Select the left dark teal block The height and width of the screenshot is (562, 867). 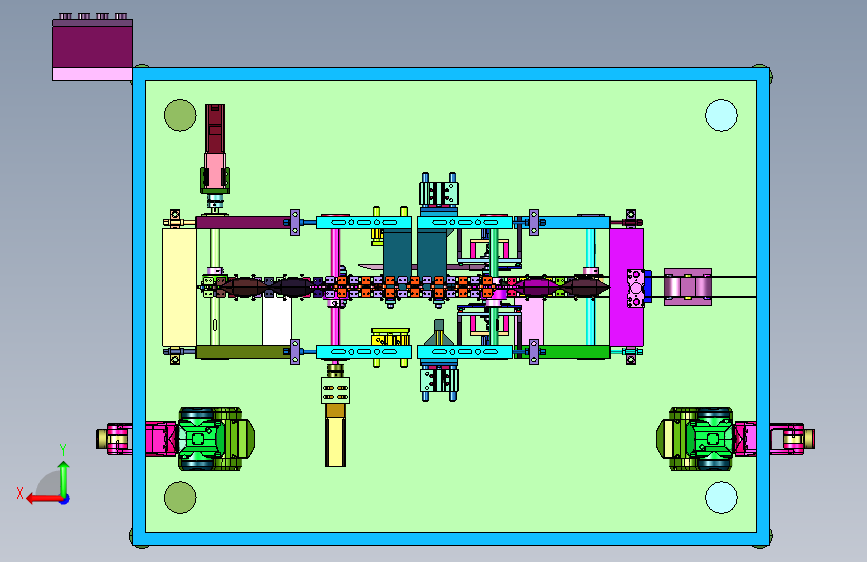tap(397, 253)
